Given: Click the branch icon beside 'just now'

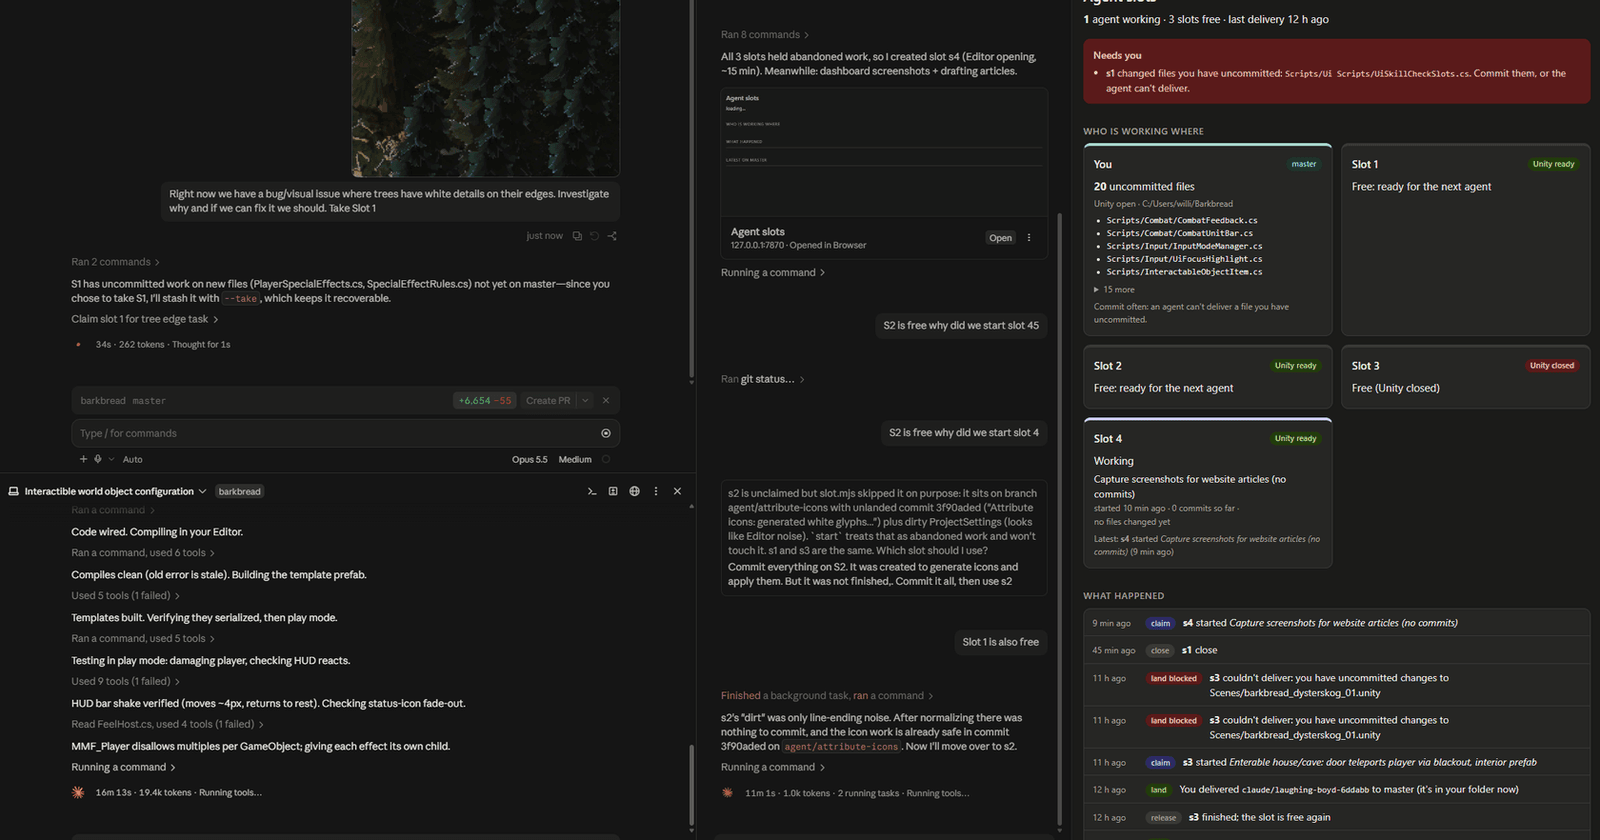Looking at the screenshot, I should (x=612, y=236).
